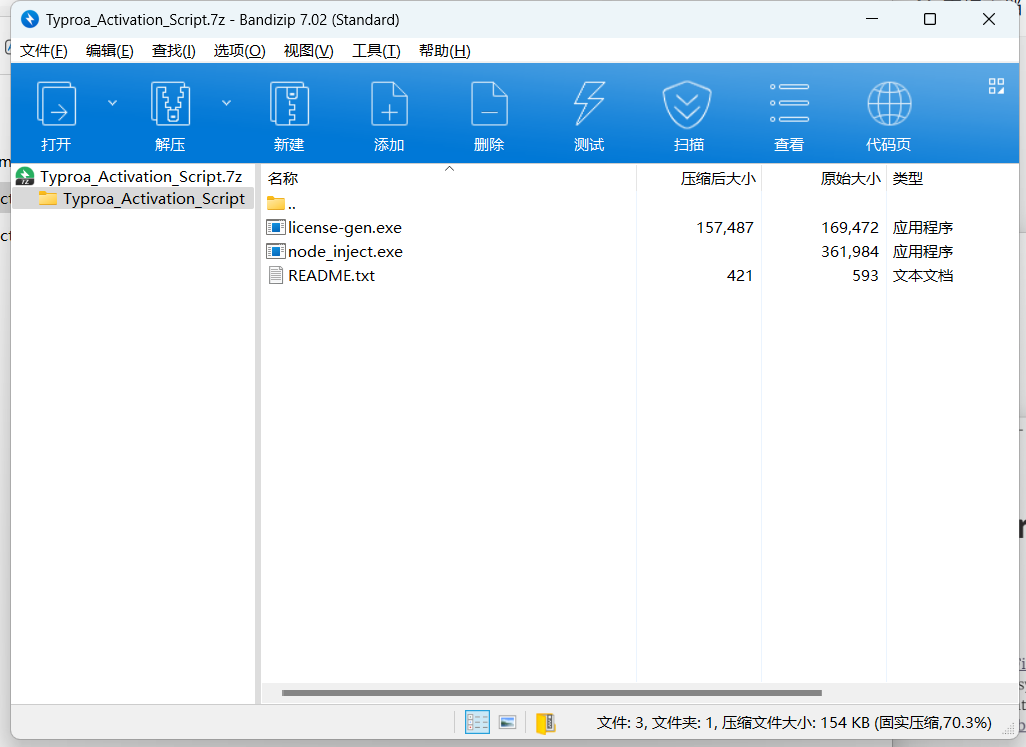
Task: Click the Scan (扫描) shield icon
Action: tap(687, 104)
